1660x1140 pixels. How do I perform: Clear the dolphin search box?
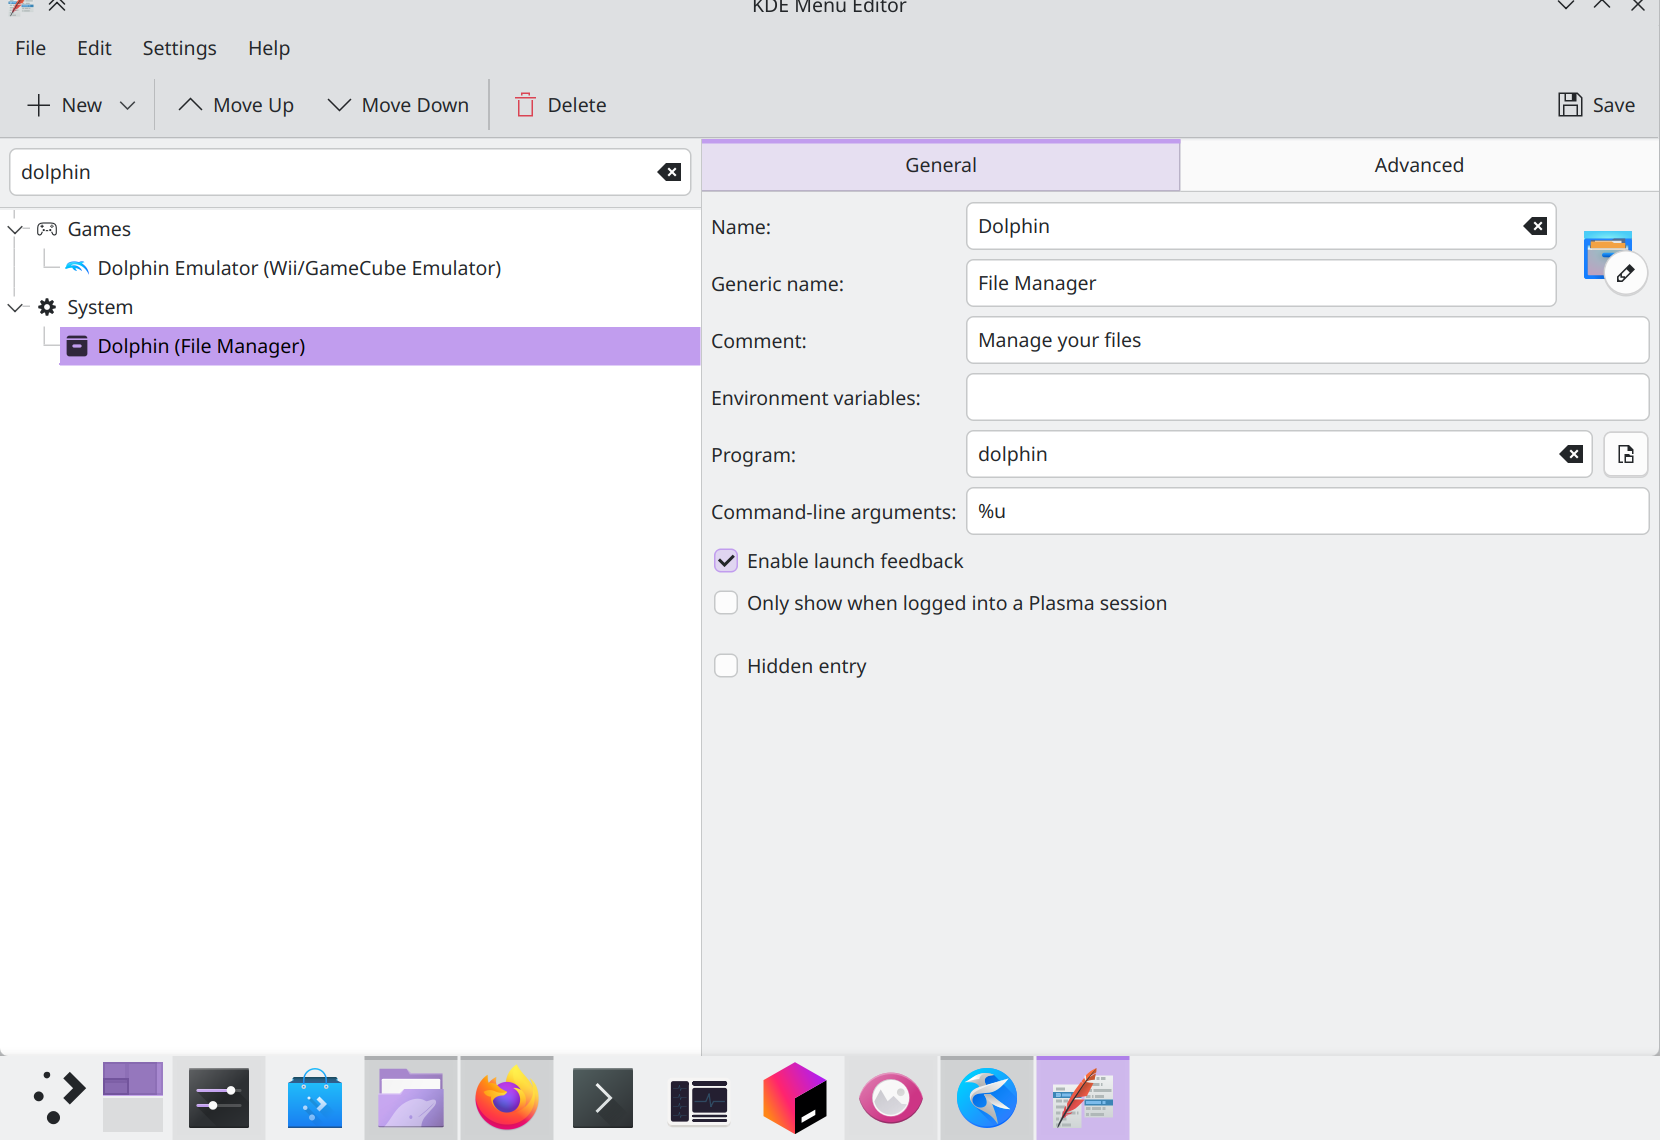coord(668,172)
